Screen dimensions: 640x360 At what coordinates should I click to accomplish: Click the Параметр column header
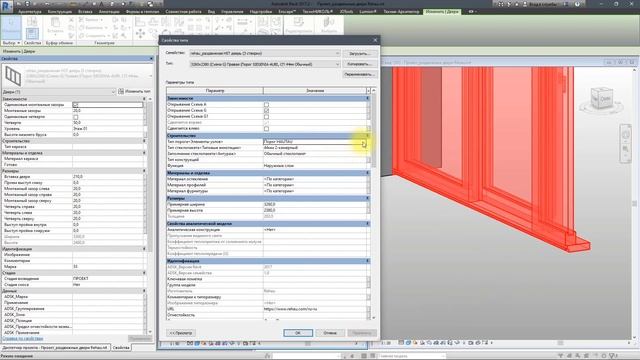(x=215, y=91)
